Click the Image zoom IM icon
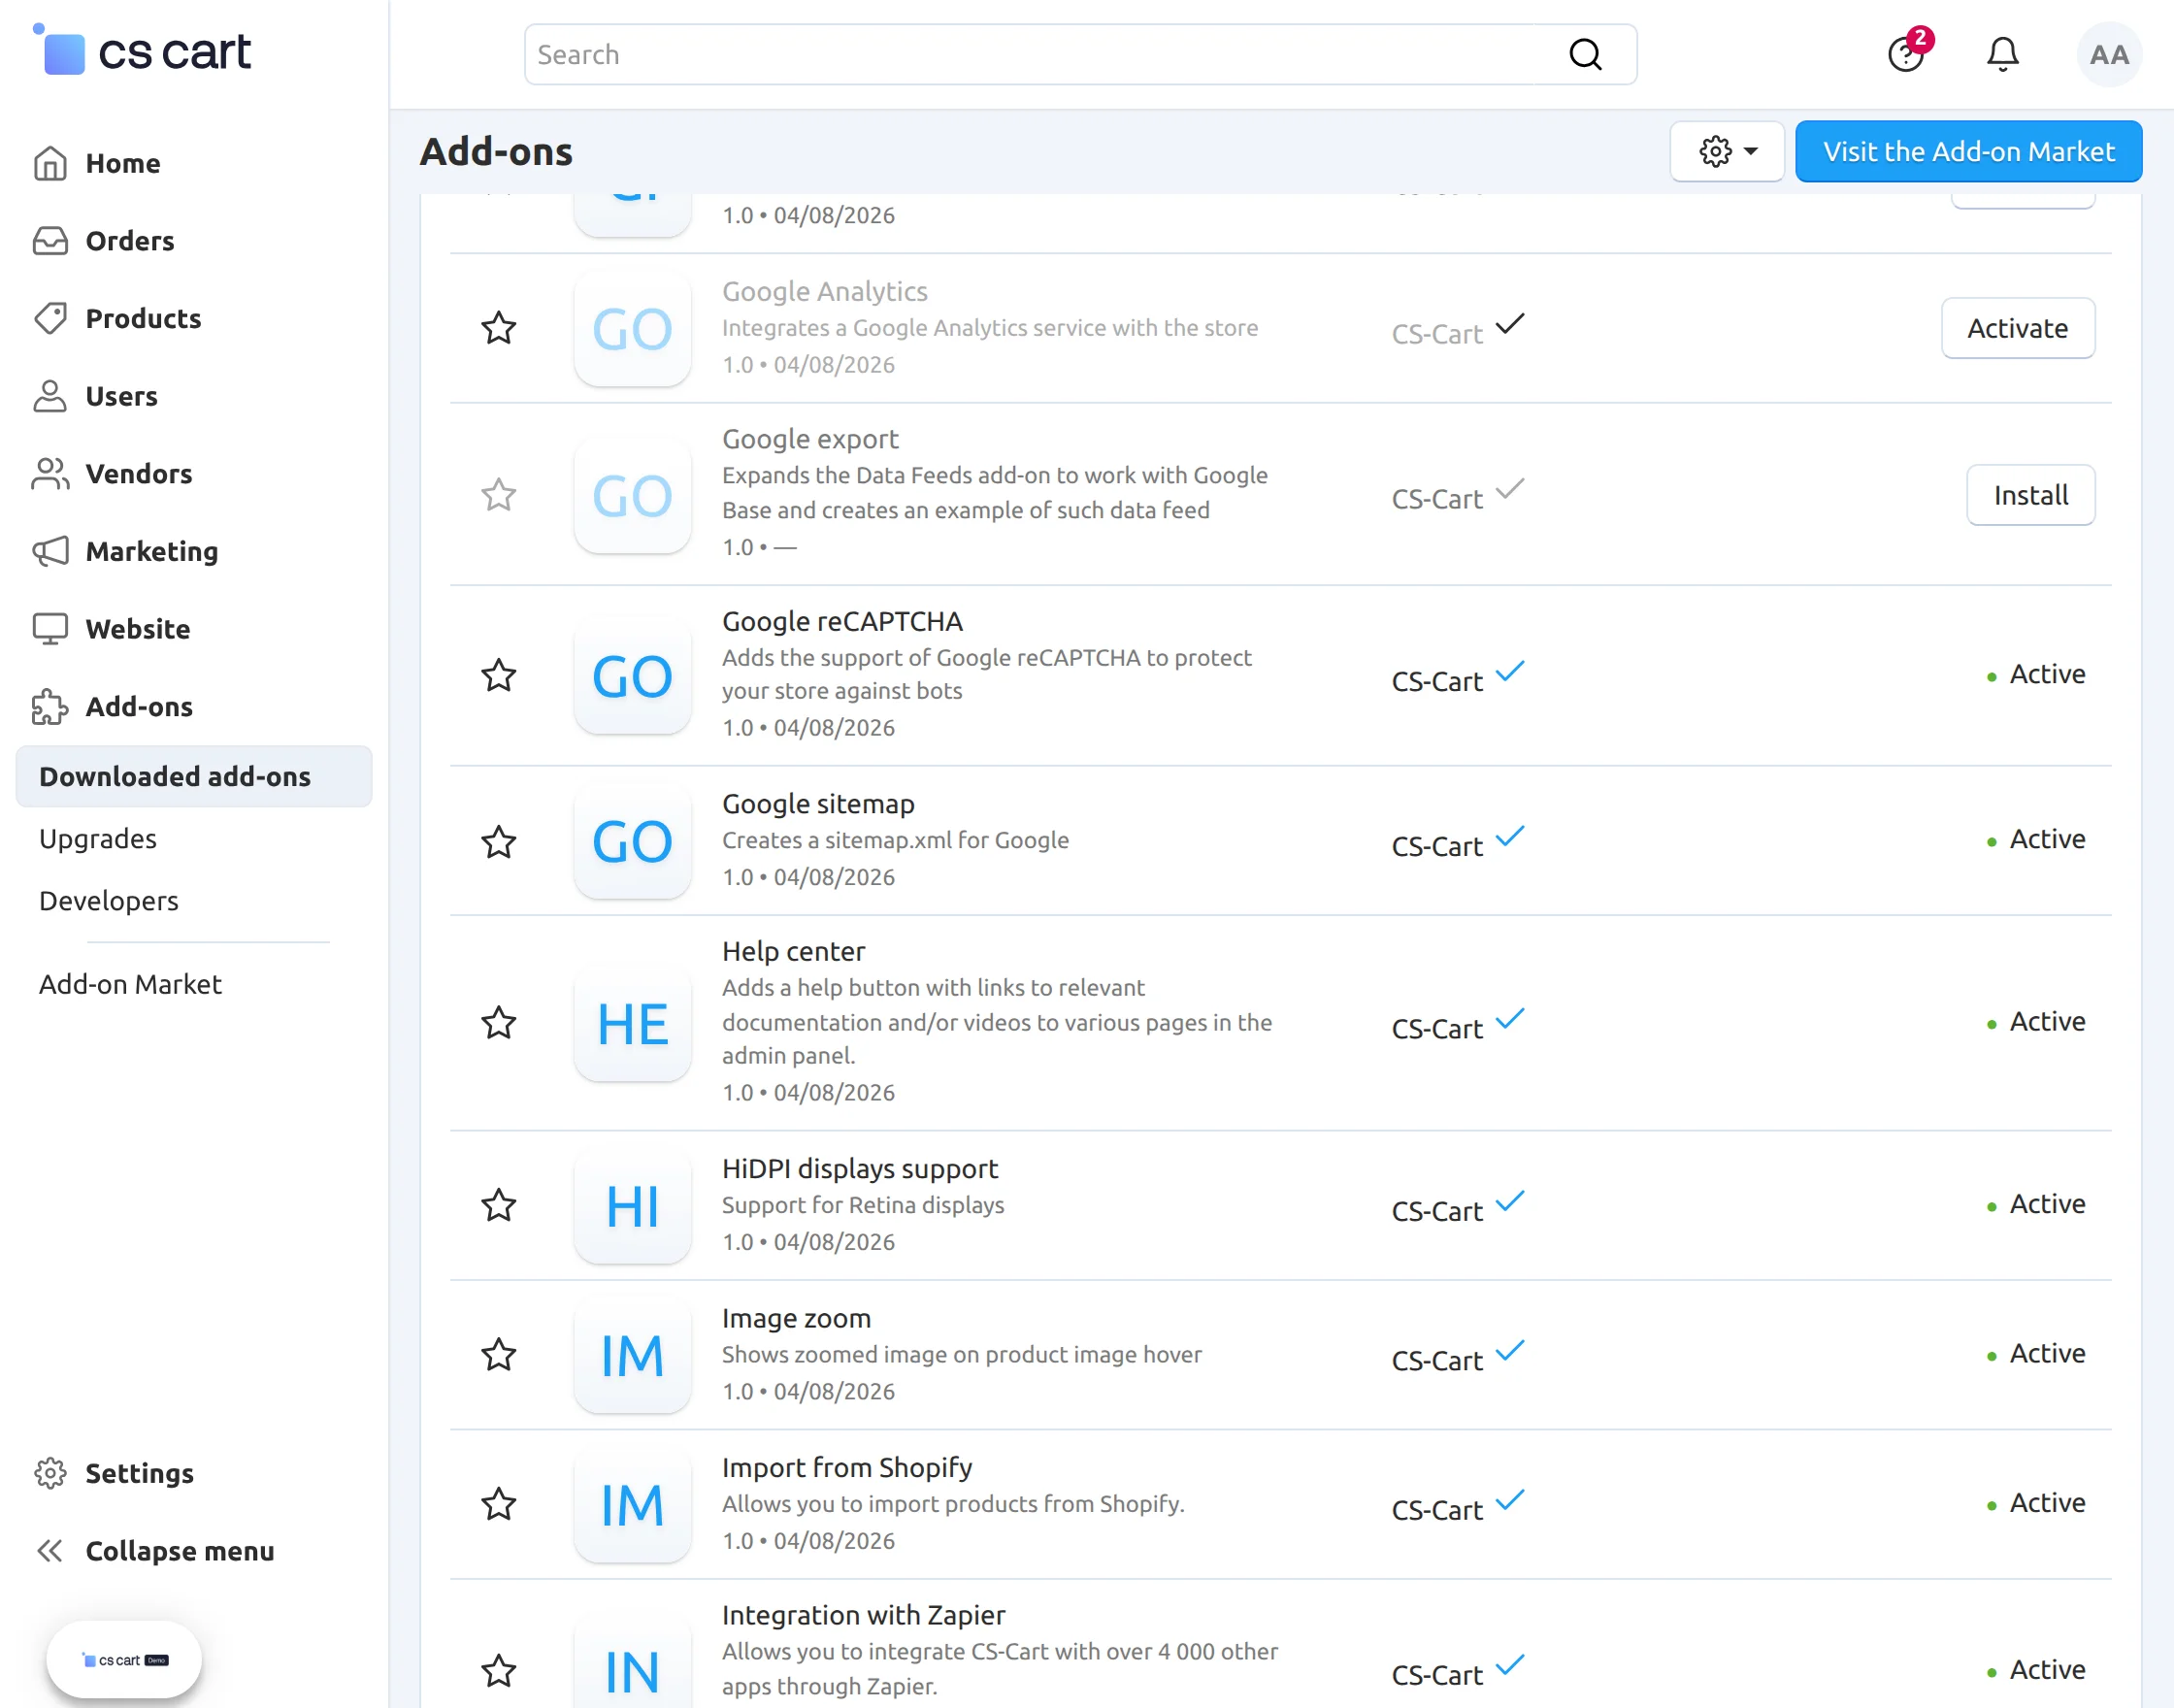This screenshot has height=1708, width=2174. click(632, 1356)
